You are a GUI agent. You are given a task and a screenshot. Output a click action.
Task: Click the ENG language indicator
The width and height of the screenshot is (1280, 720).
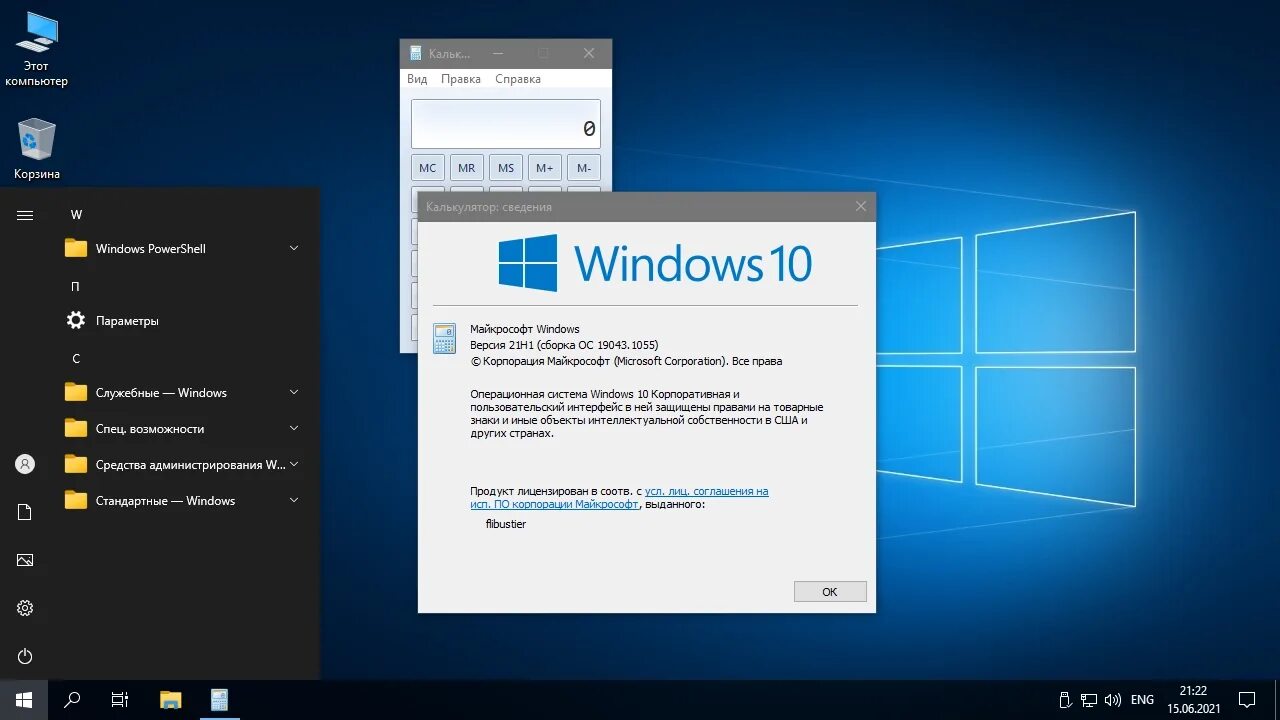[1142, 700]
